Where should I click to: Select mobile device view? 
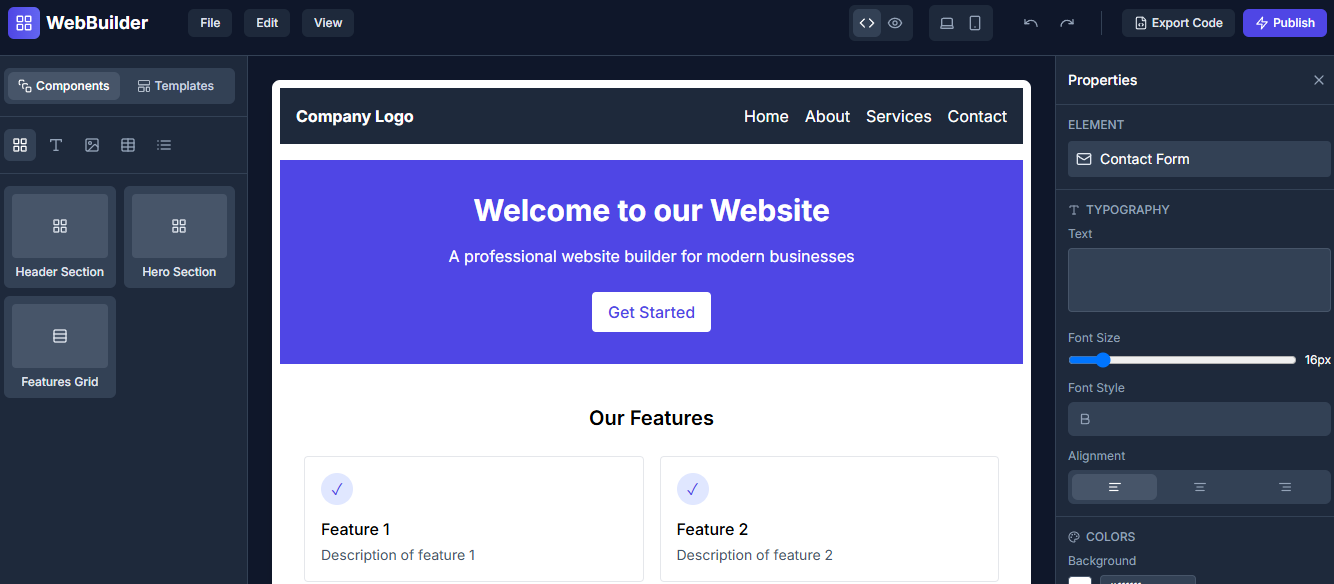[x=975, y=23]
